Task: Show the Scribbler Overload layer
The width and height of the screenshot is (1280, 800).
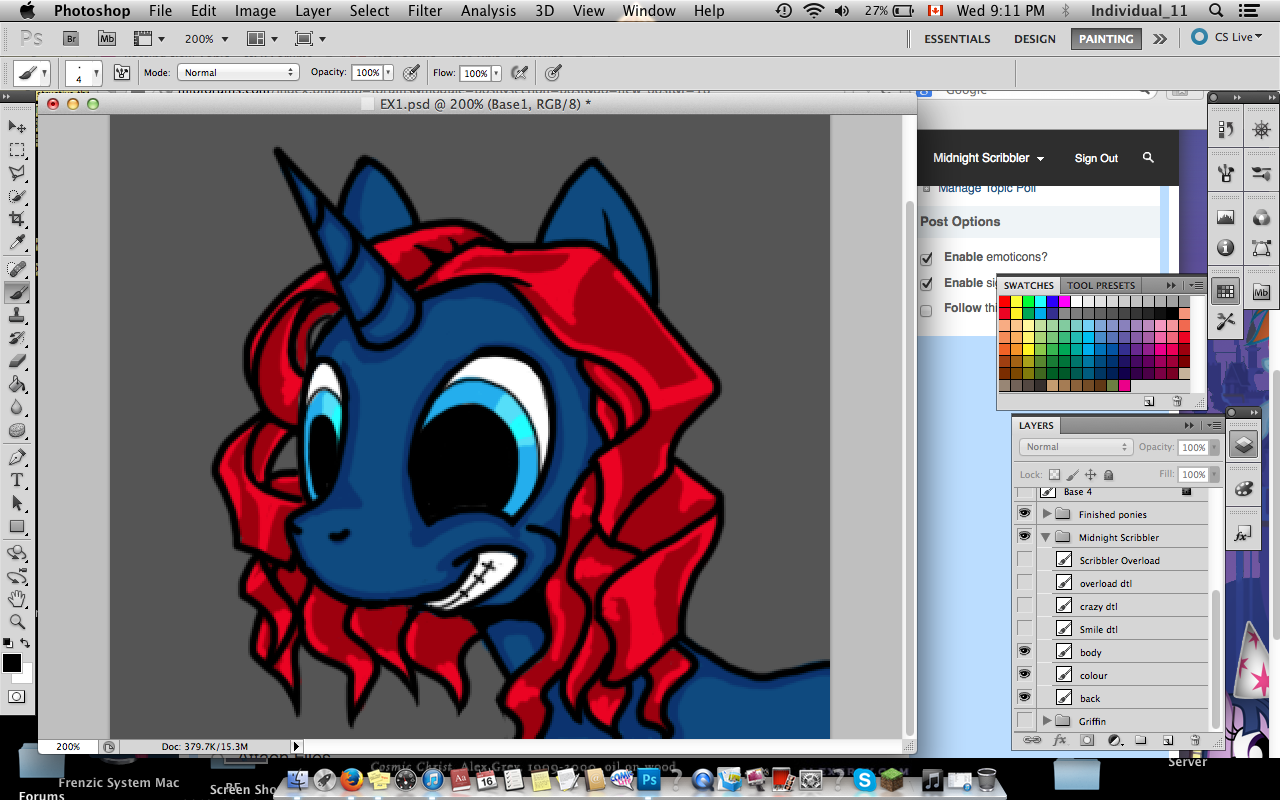Action: pos(1024,559)
